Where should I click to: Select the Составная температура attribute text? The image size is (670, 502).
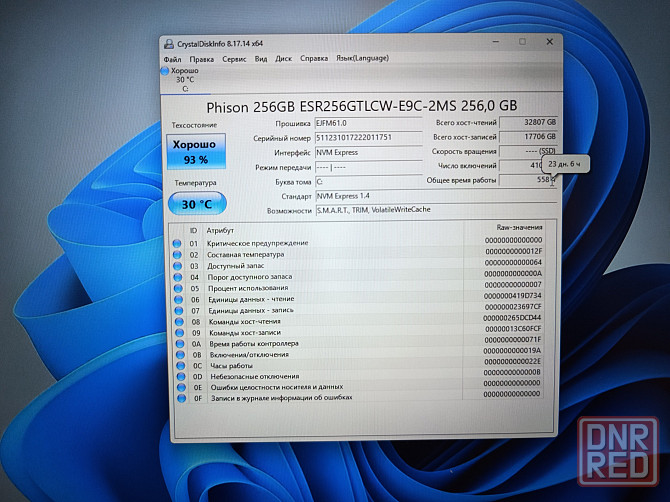coord(245,254)
